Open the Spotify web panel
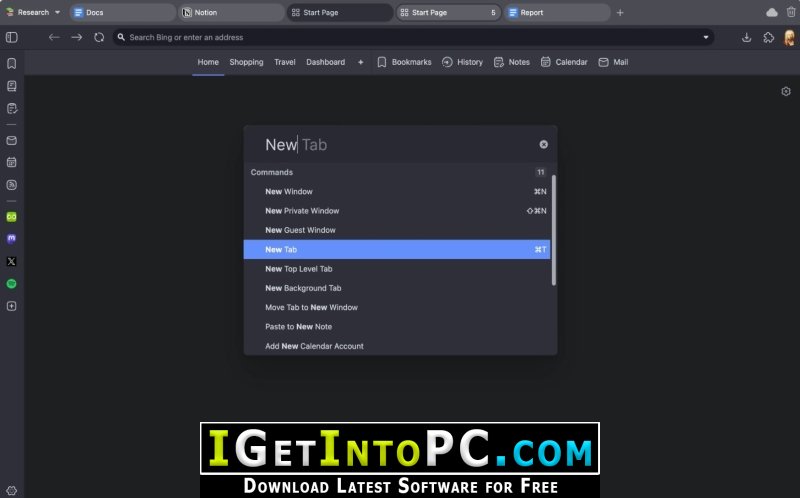 pos(11,284)
